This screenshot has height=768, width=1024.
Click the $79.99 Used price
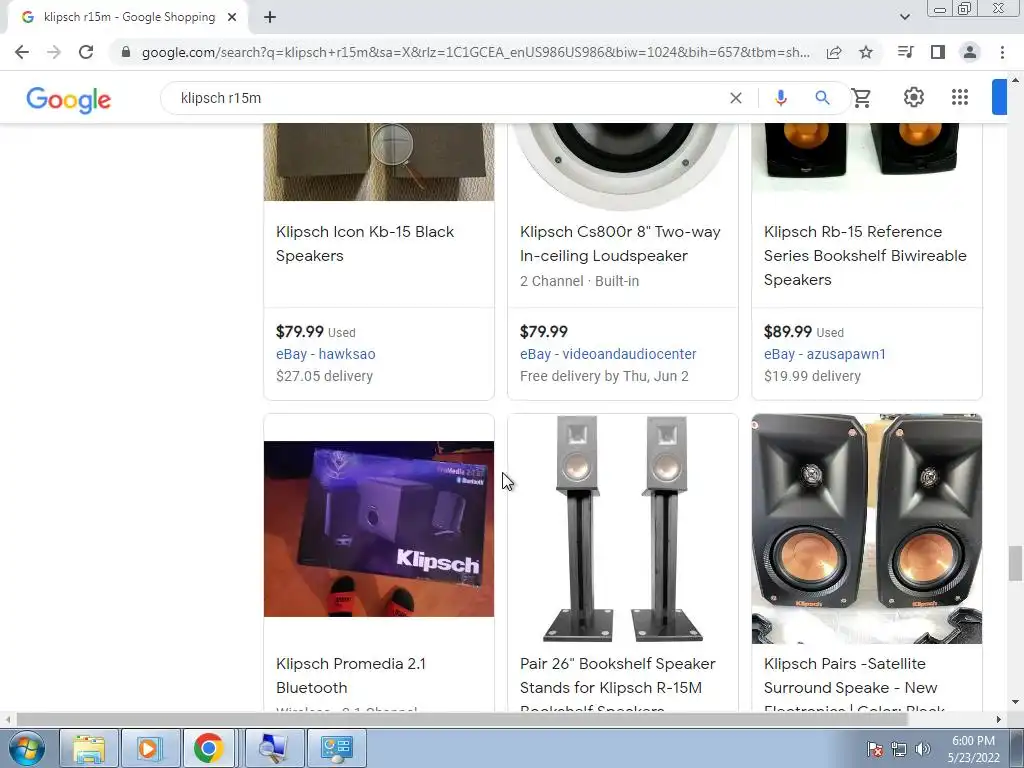coord(315,332)
